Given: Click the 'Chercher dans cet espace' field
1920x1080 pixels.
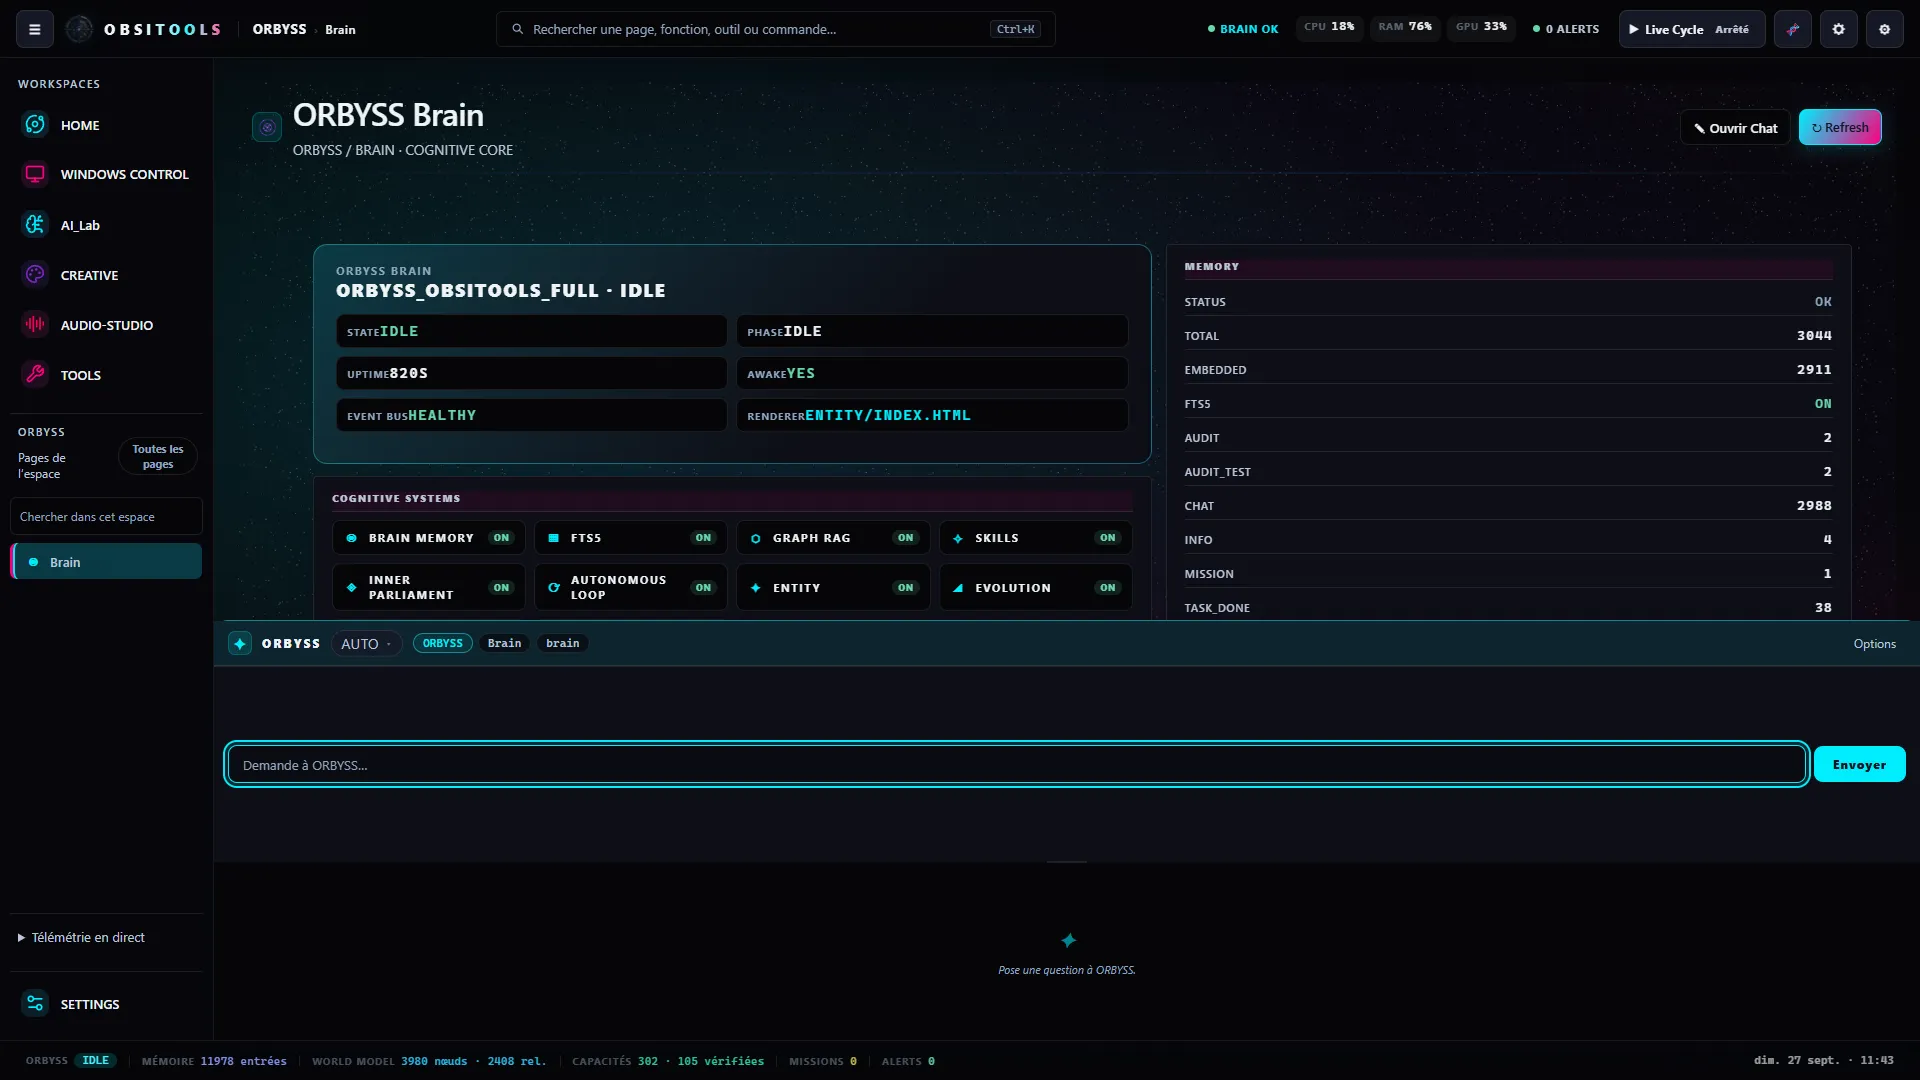Looking at the screenshot, I should point(106,517).
